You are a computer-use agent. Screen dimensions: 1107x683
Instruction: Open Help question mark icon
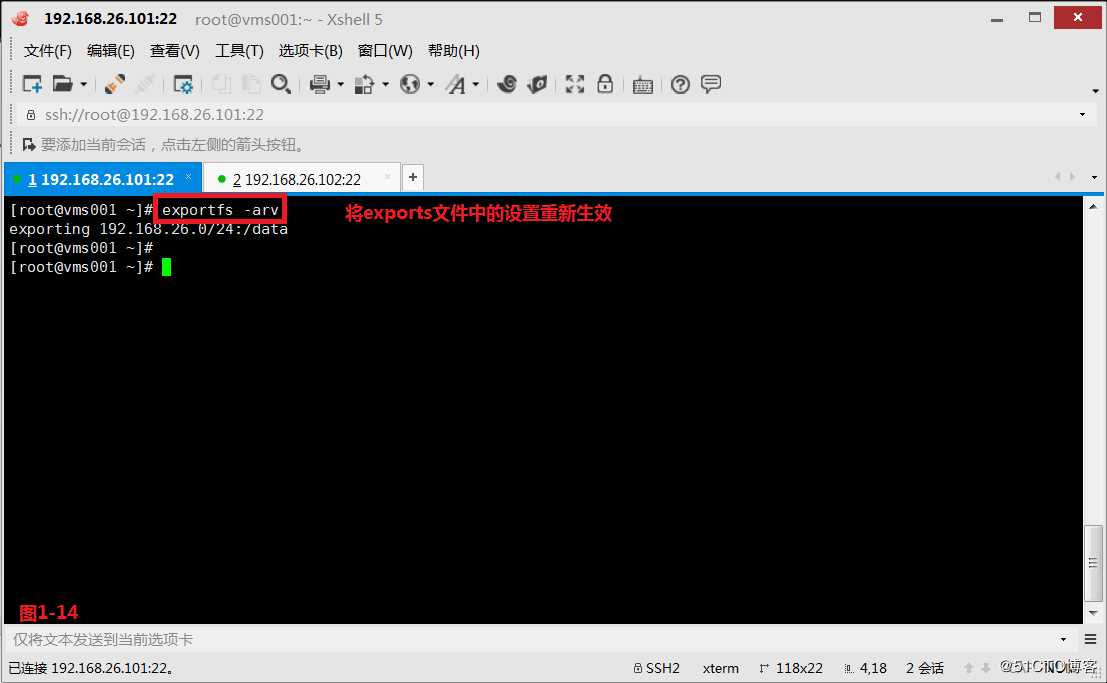coord(681,85)
